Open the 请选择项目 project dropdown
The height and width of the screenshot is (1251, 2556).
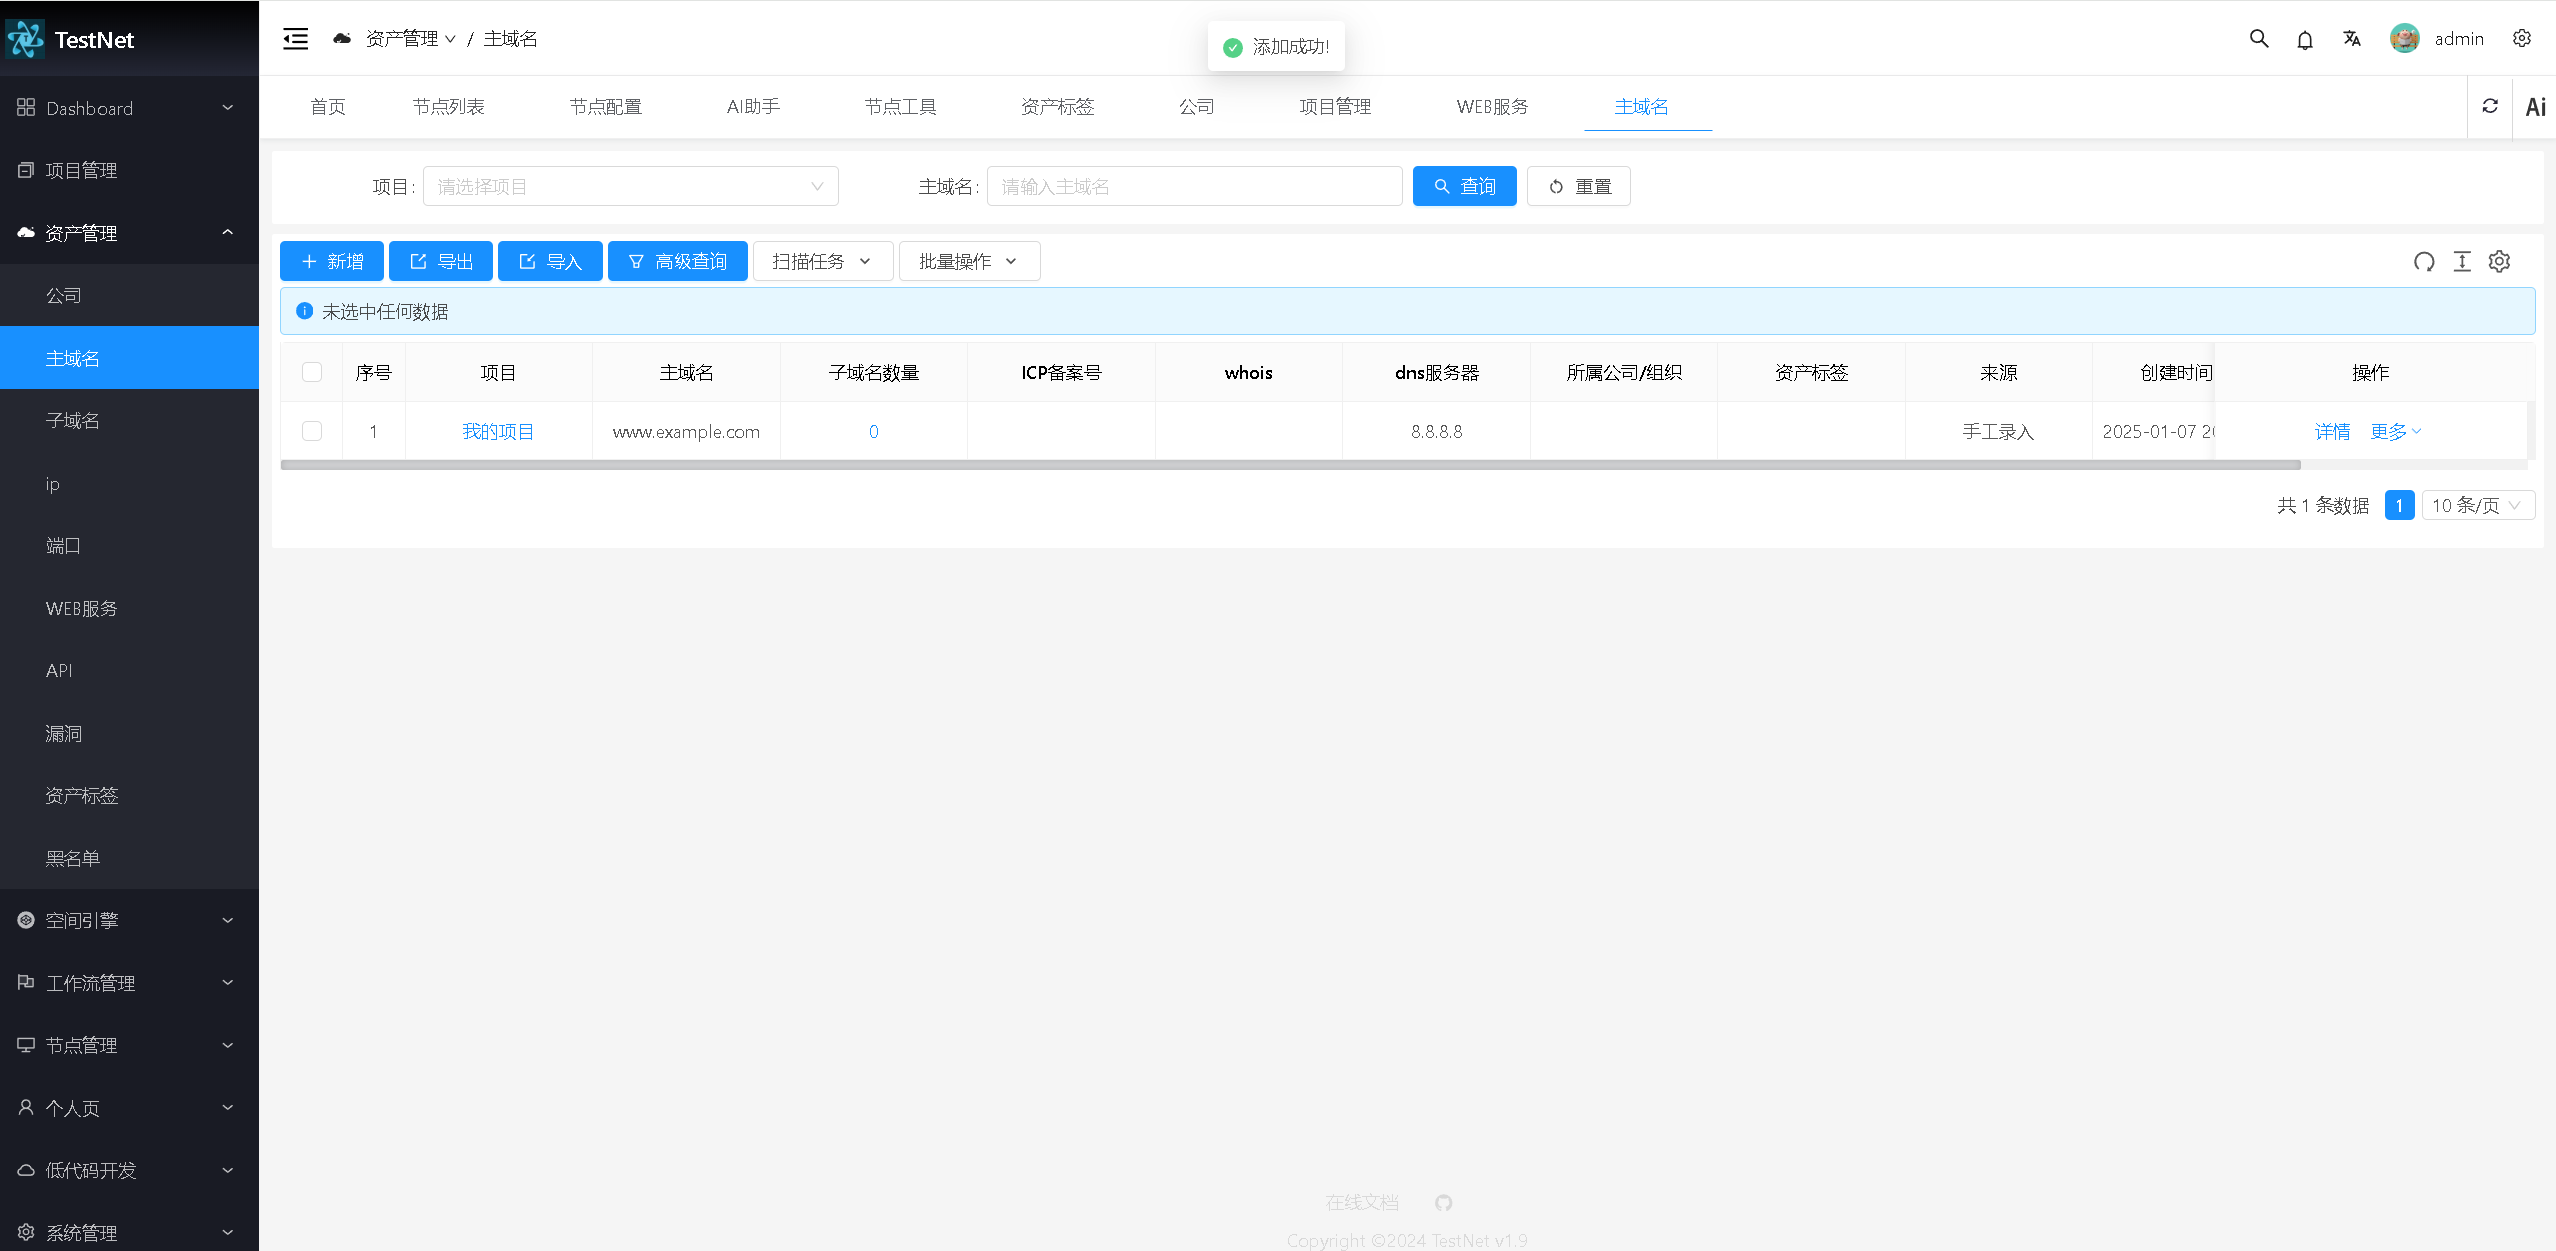[630, 187]
